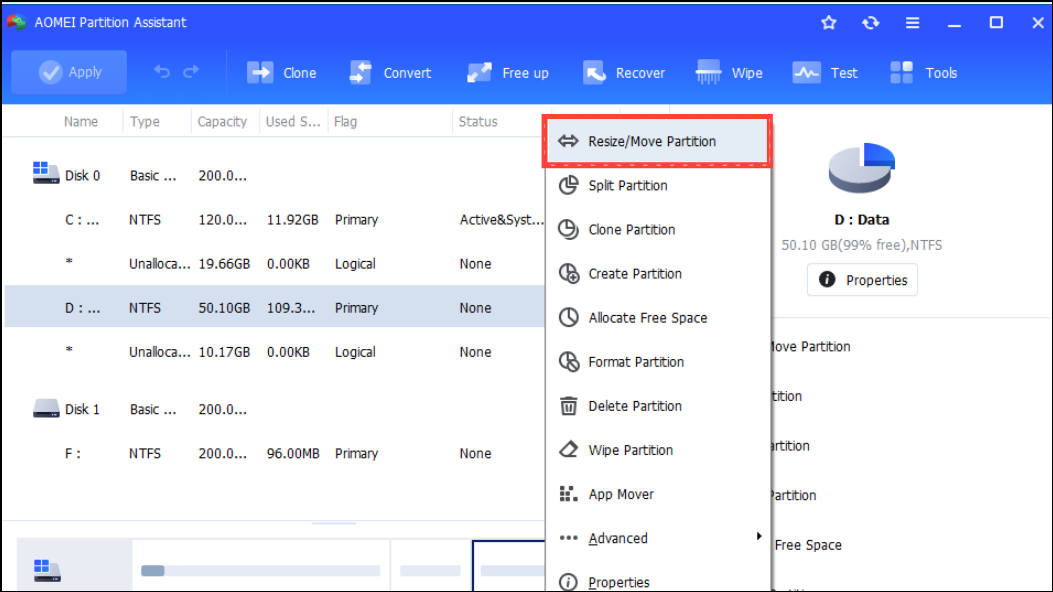Choose App Mover from context menu

tap(657, 494)
